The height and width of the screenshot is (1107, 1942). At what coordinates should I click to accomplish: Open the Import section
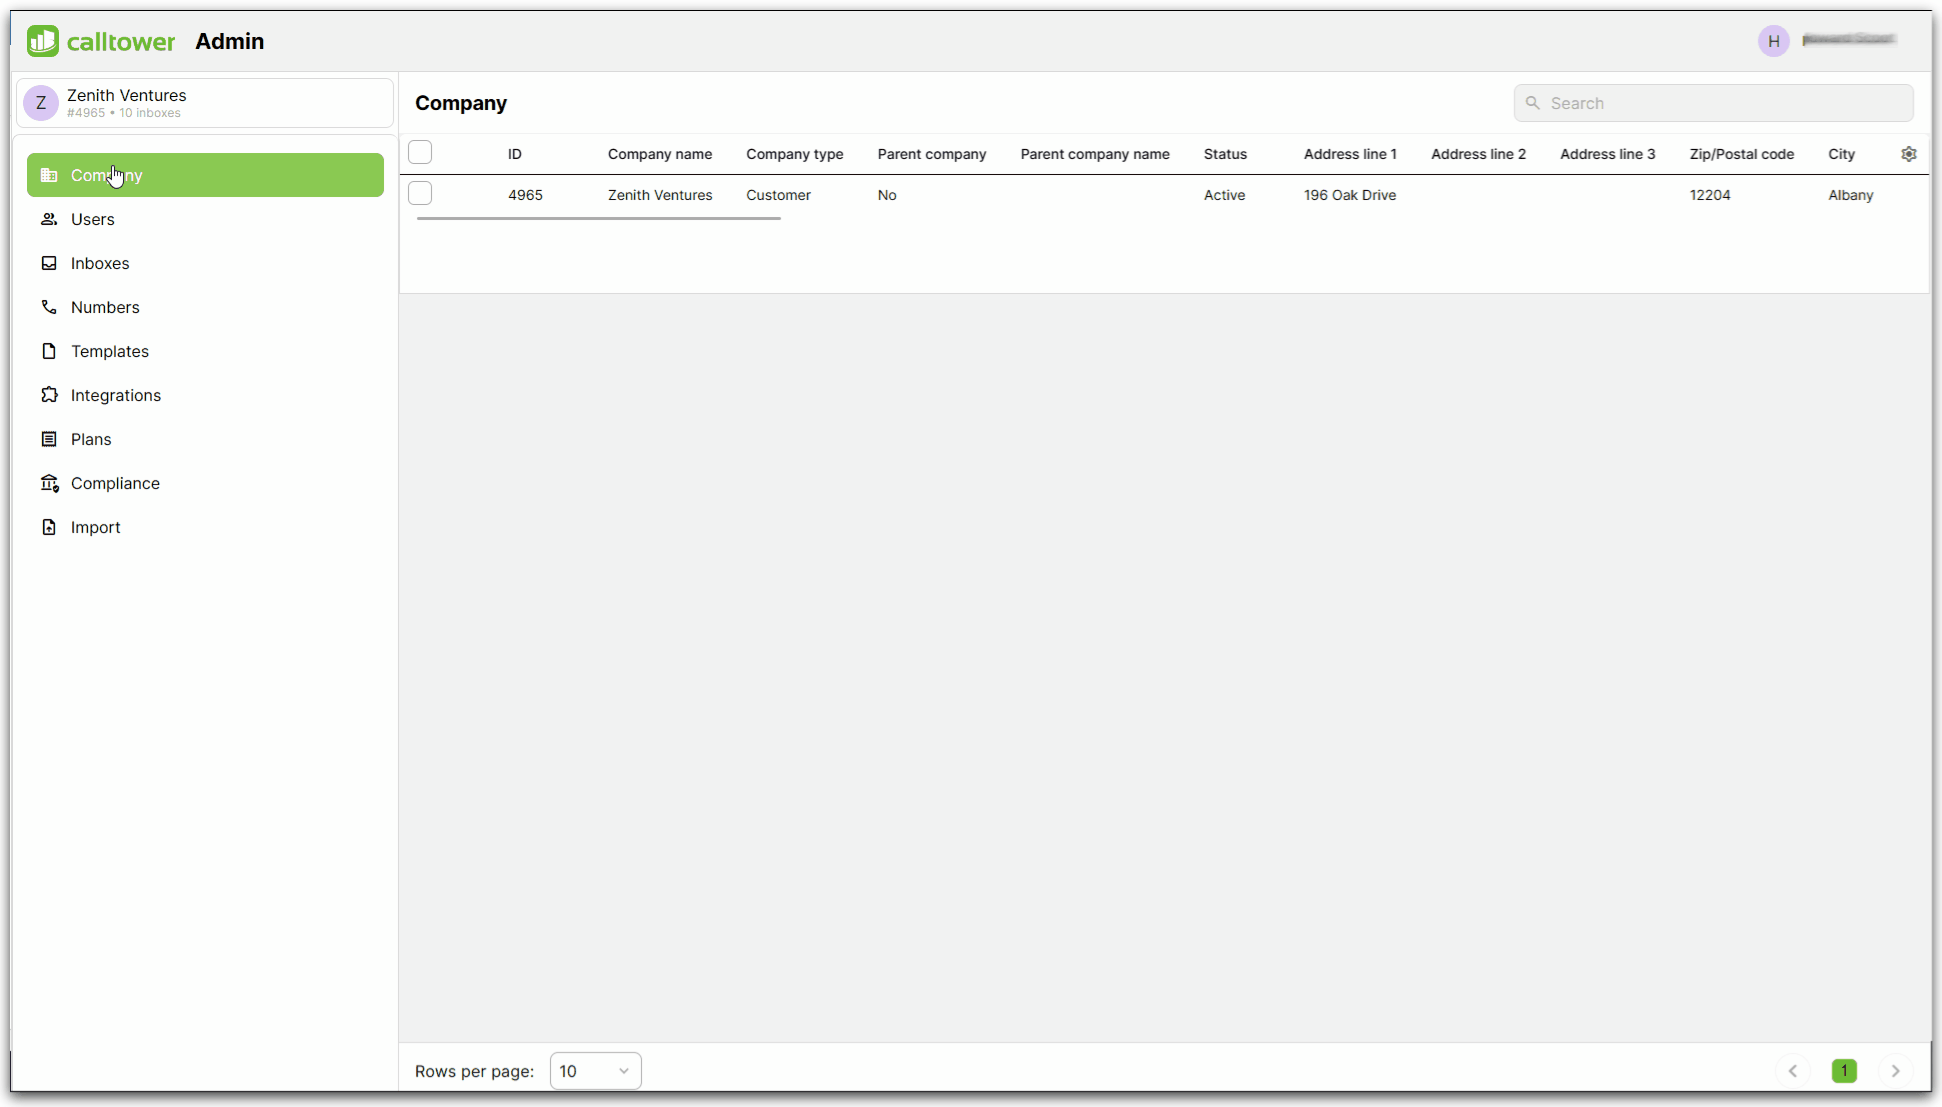pos(96,525)
